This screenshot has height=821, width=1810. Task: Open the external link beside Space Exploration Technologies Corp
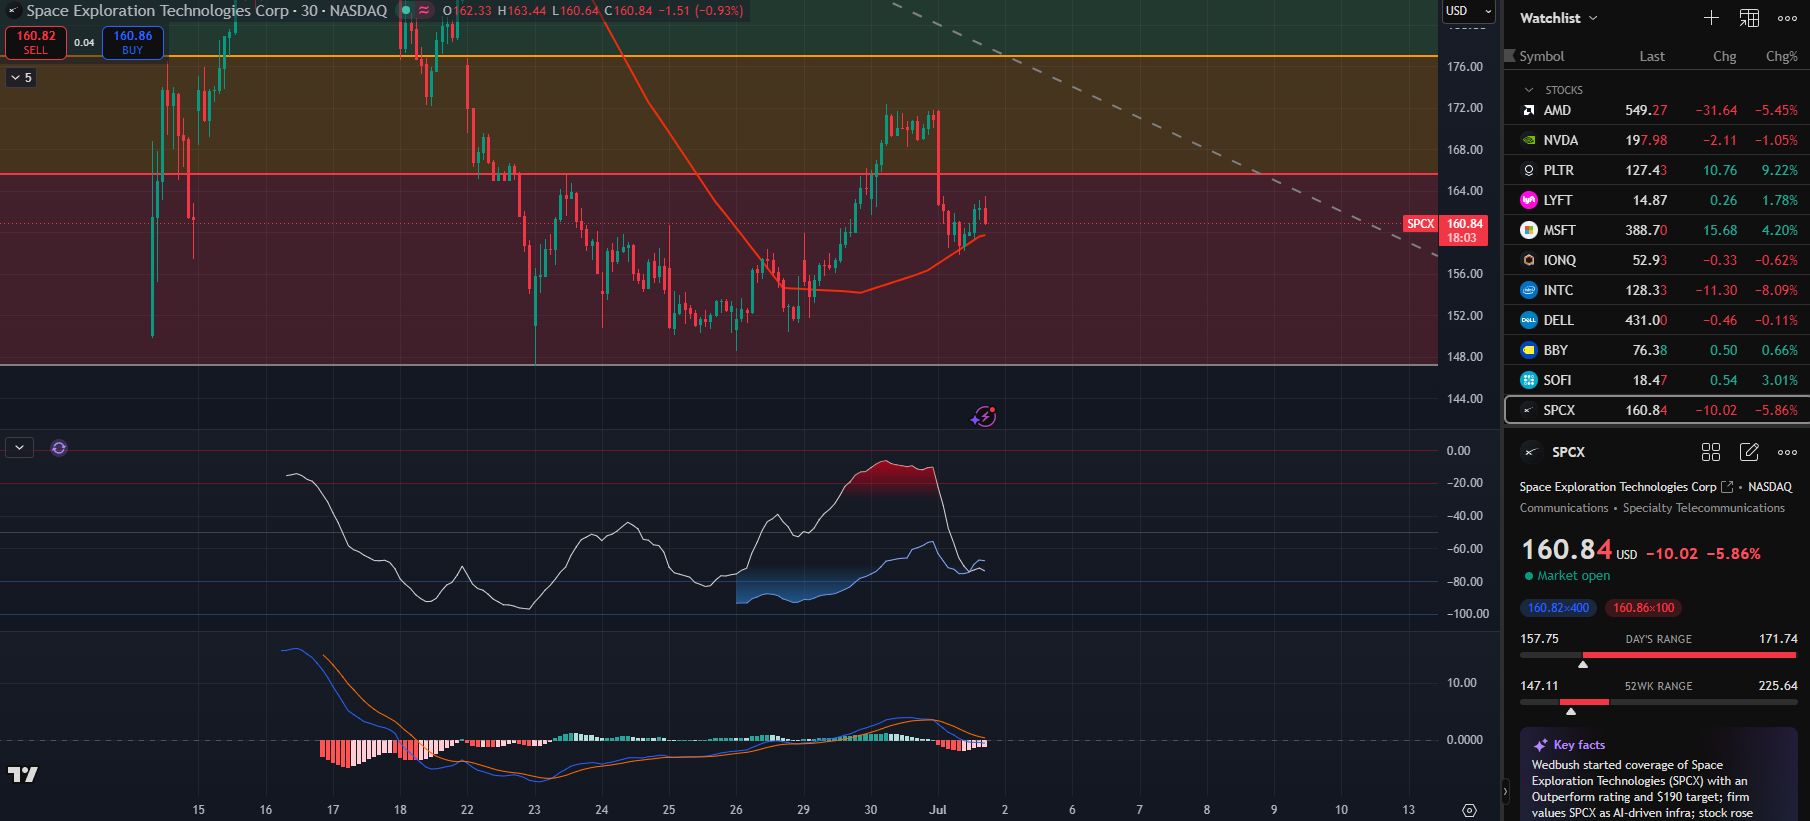pos(1727,487)
